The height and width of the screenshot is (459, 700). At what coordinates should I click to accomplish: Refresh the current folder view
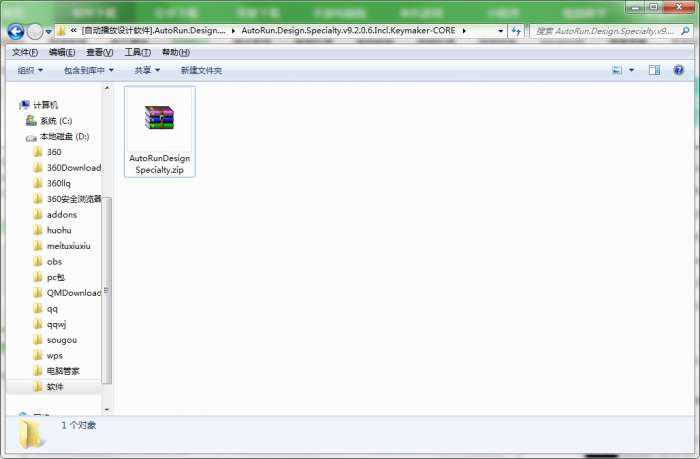tap(517, 31)
